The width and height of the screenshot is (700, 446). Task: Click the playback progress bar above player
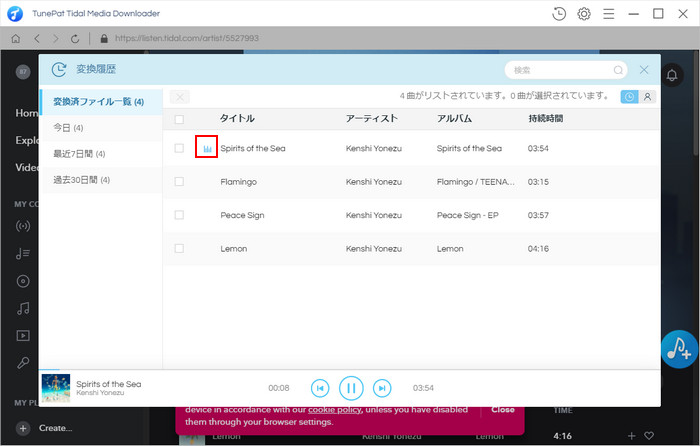click(350, 370)
